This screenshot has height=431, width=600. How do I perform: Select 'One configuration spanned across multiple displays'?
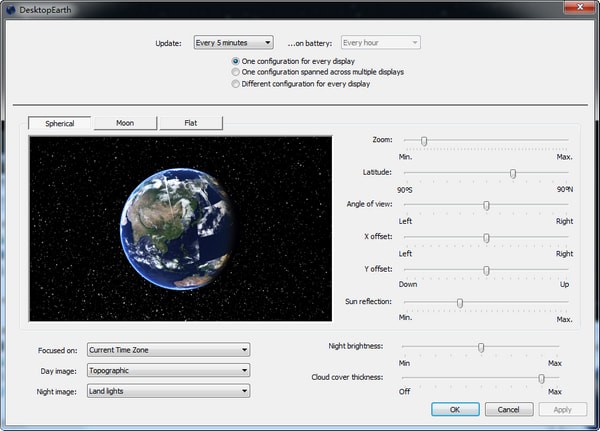pos(236,72)
